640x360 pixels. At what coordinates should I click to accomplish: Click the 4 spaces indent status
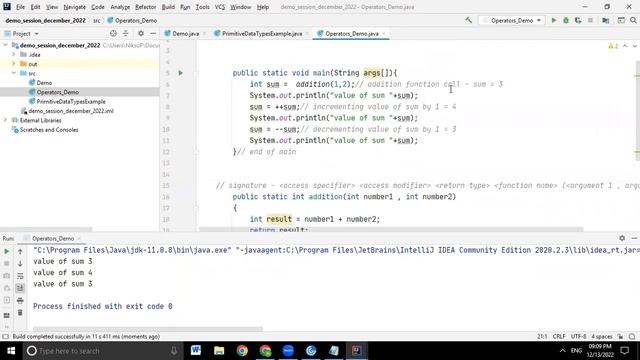click(x=602, y=336)
